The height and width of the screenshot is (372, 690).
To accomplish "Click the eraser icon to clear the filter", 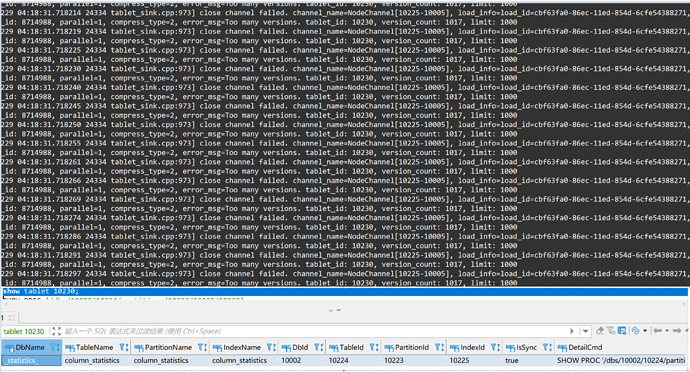I will 600,331.
